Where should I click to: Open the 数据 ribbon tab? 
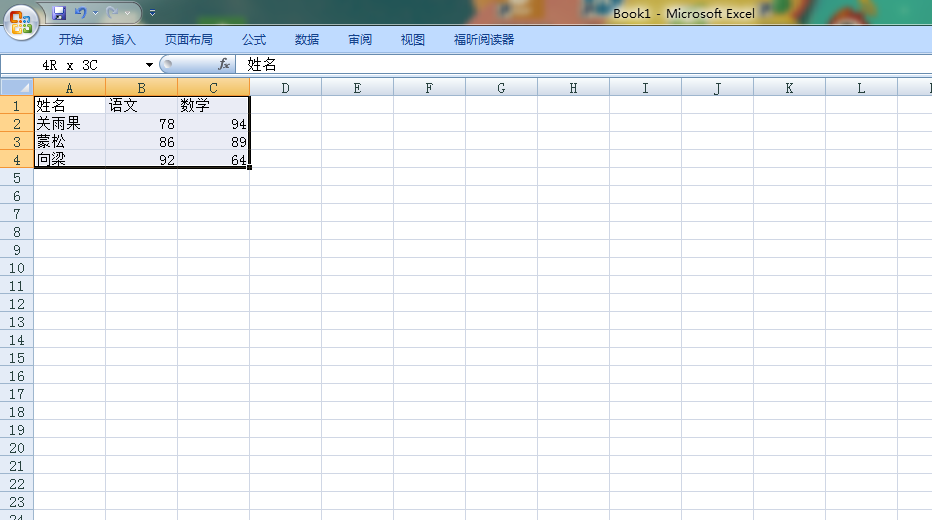pyautogui.click(x=307, y=40)
